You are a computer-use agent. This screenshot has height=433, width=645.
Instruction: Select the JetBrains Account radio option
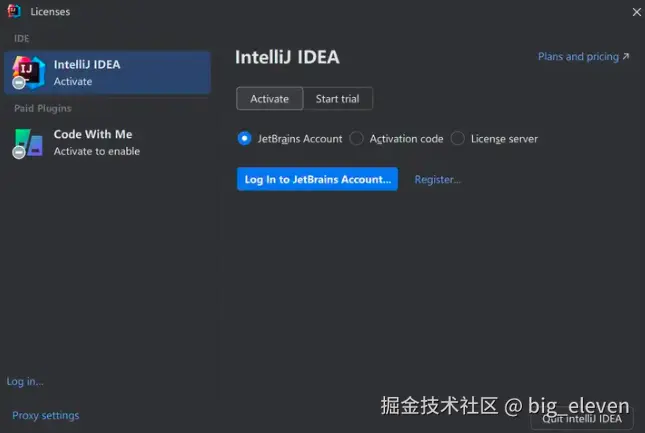(x=245, y=139)
